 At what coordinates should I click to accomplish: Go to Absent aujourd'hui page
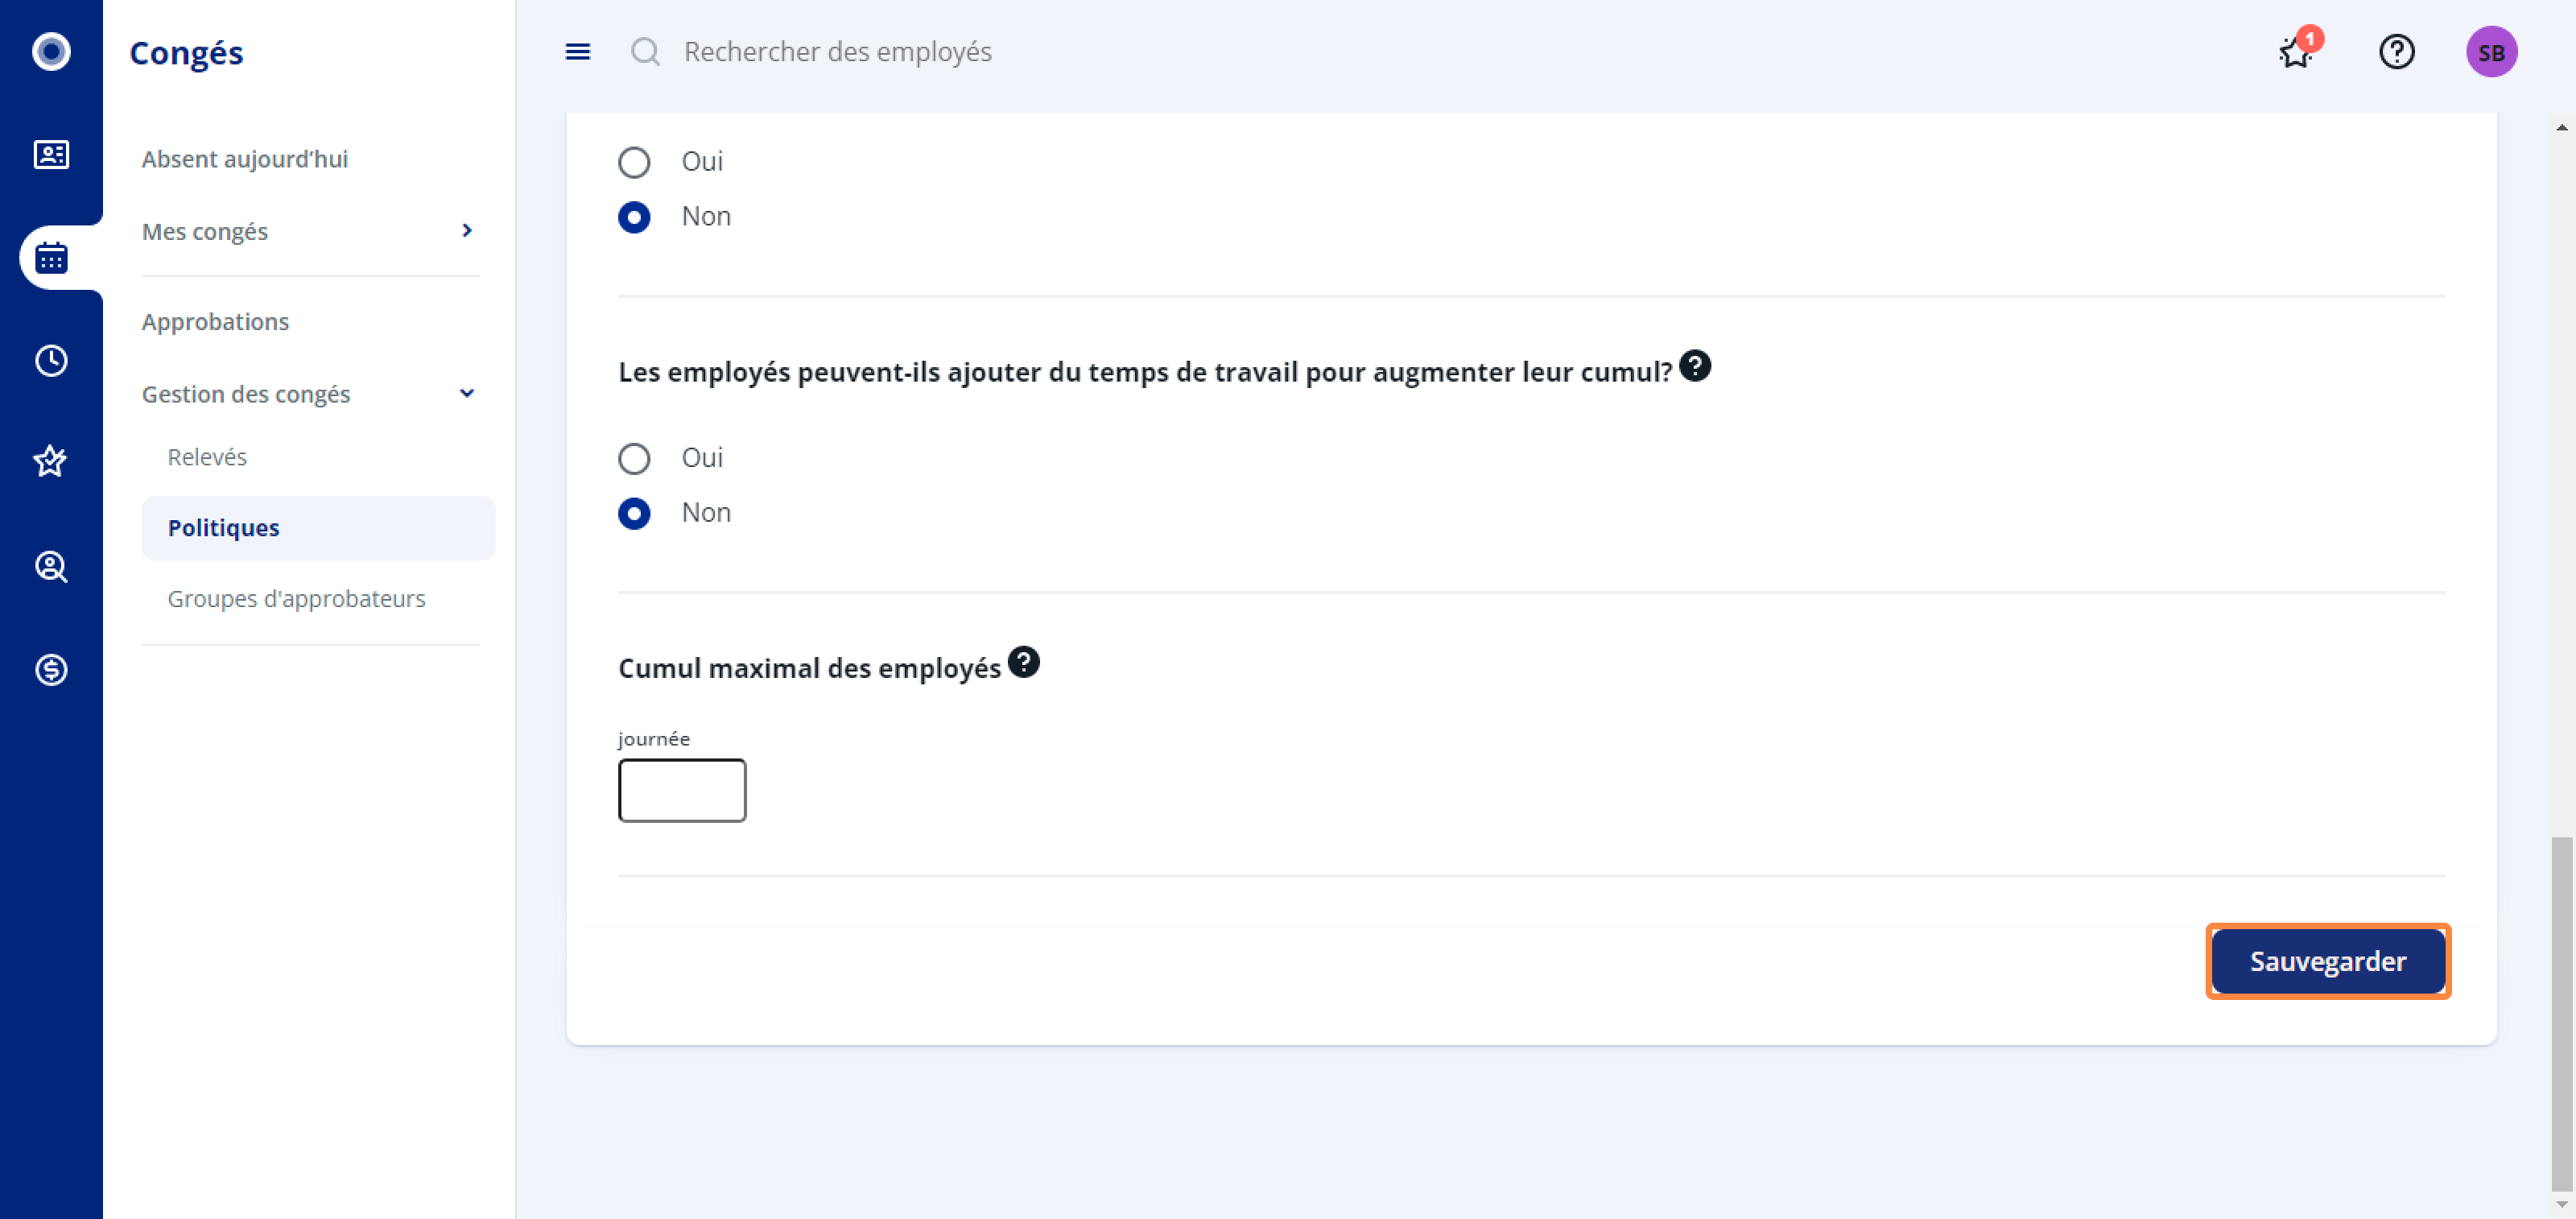pos(245,159)
